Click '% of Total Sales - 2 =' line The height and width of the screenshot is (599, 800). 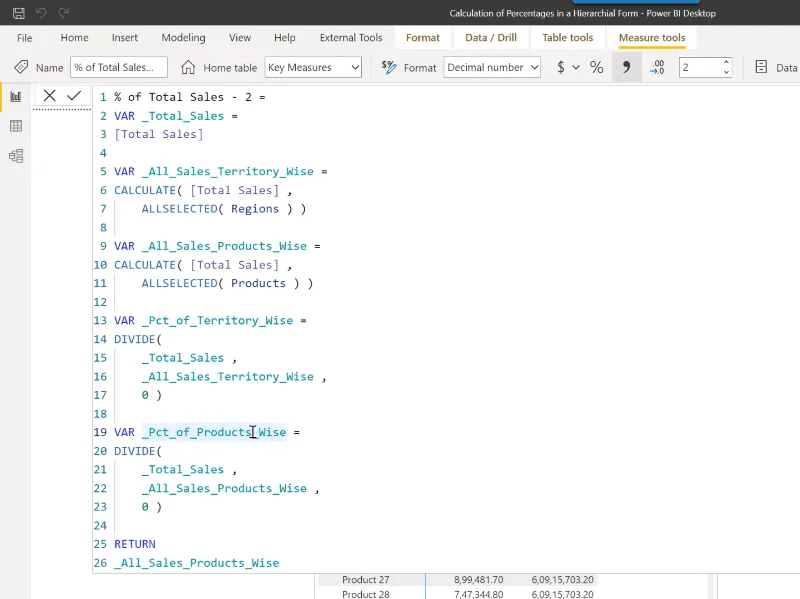[x=190, y=97]
